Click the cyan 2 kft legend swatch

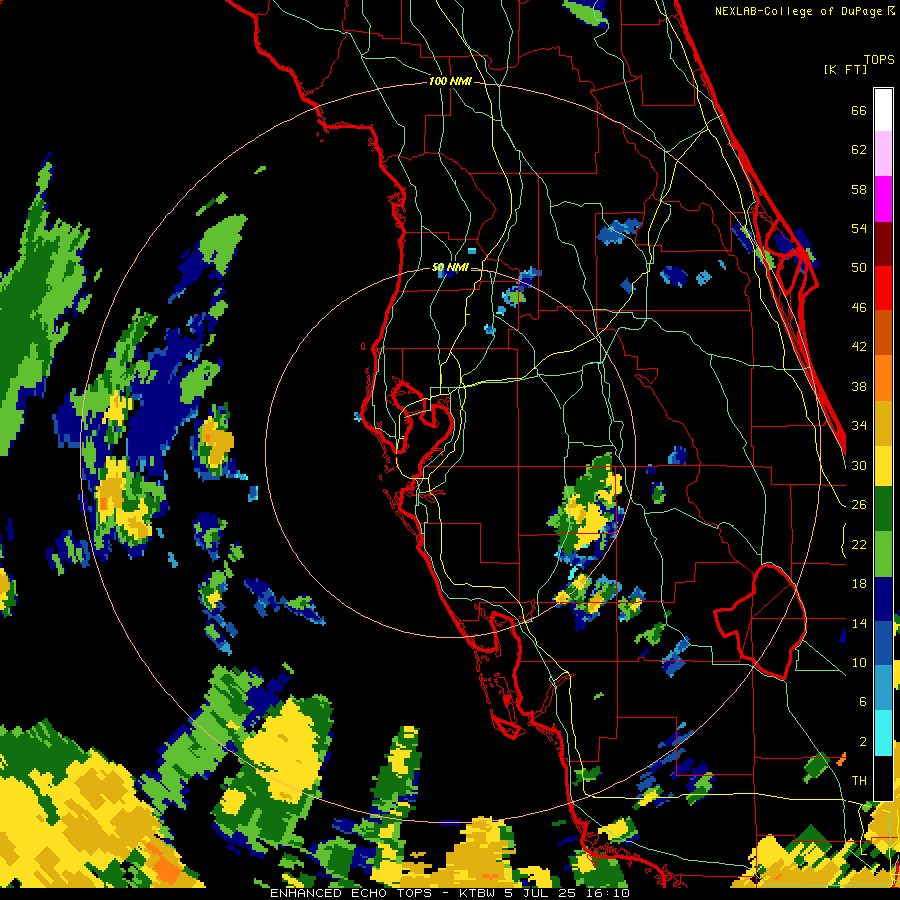click(883, 733)
